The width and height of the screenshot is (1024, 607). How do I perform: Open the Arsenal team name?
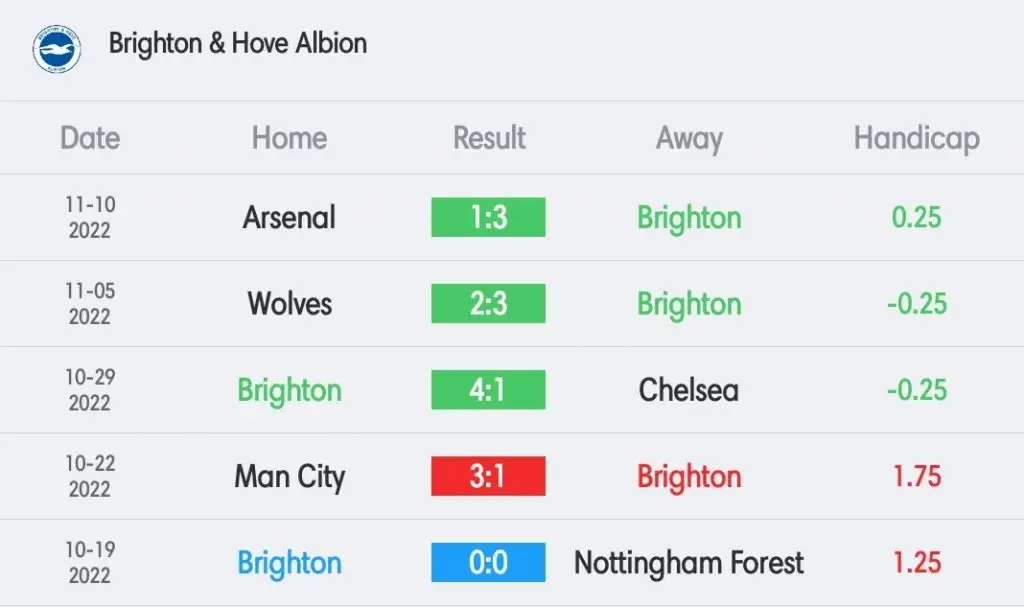click(x=289, y=218)
